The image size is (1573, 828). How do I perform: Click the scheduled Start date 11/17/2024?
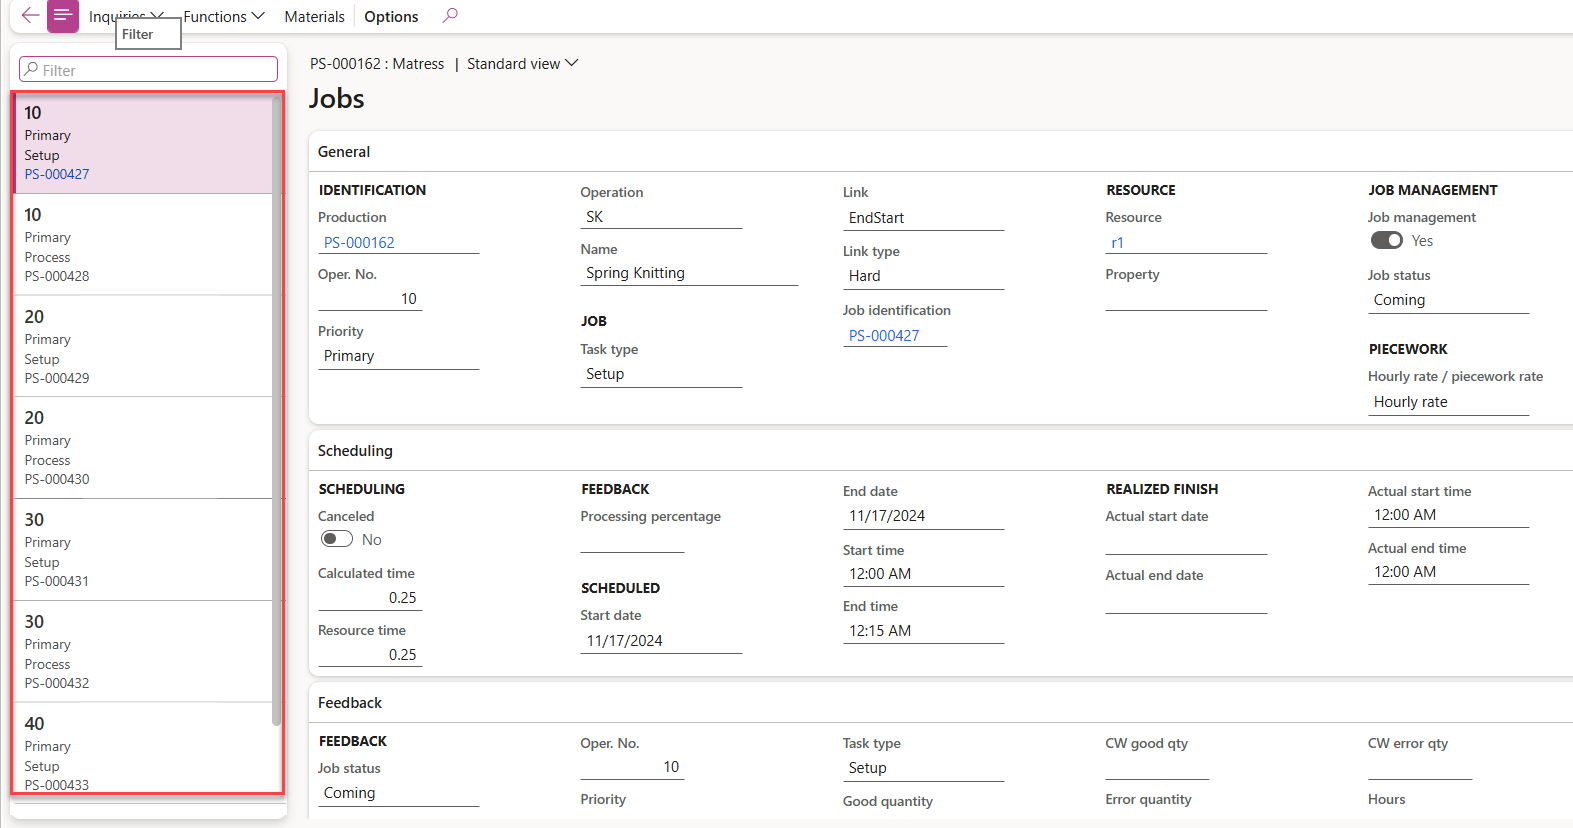(661, 641)
